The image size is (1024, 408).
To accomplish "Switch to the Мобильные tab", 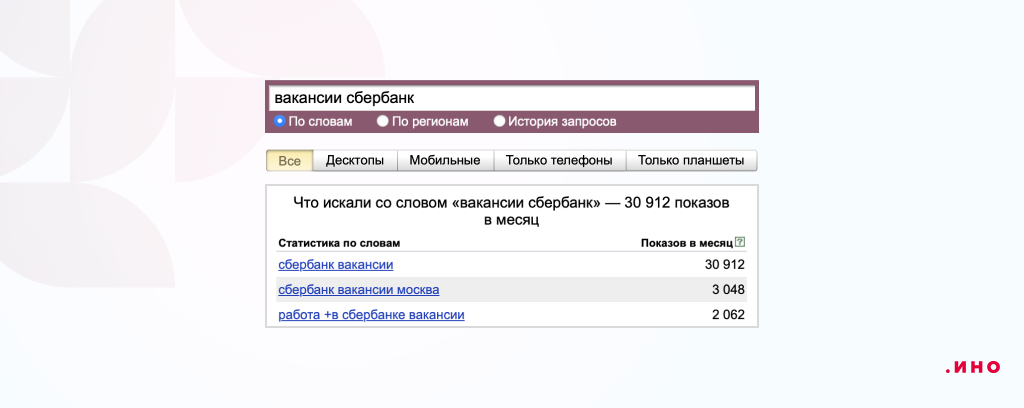I will click(445, 160).
